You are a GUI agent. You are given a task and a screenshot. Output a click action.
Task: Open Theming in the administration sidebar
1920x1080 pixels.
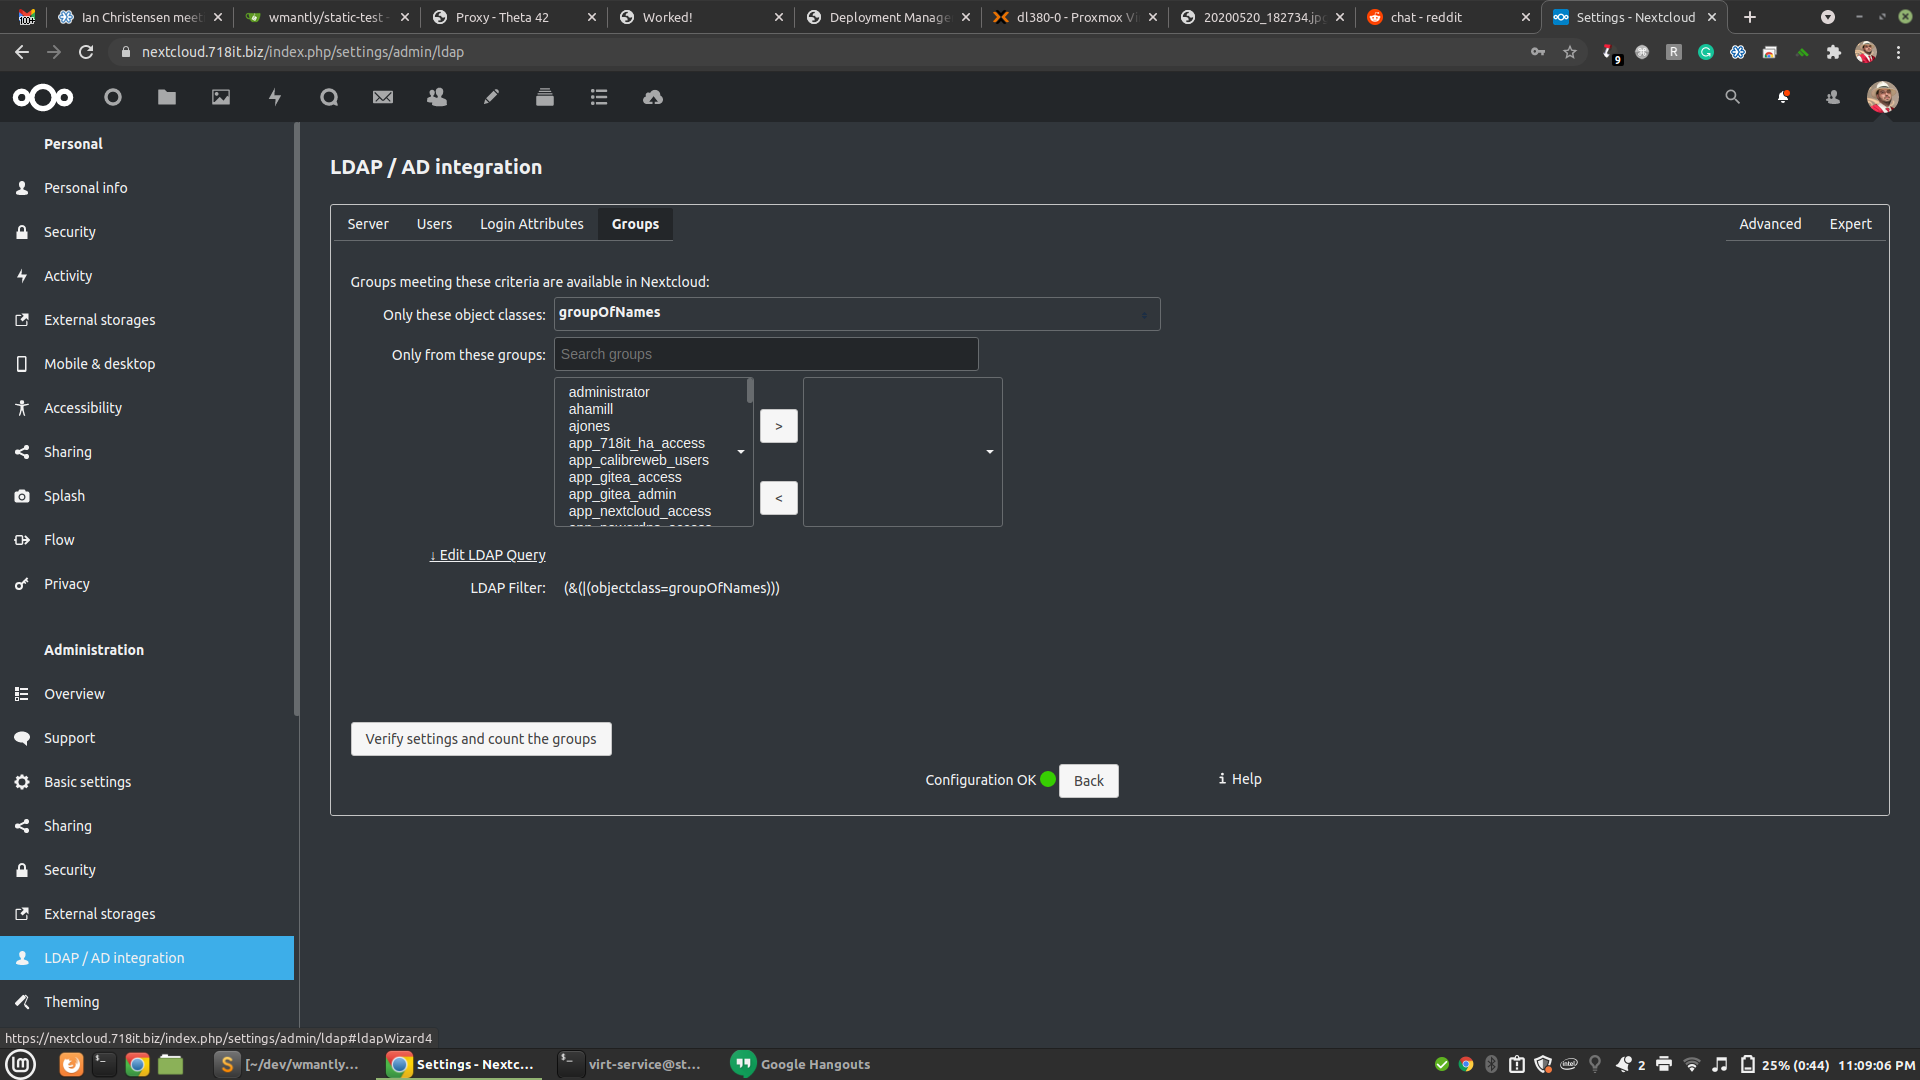coord(71,1002)
